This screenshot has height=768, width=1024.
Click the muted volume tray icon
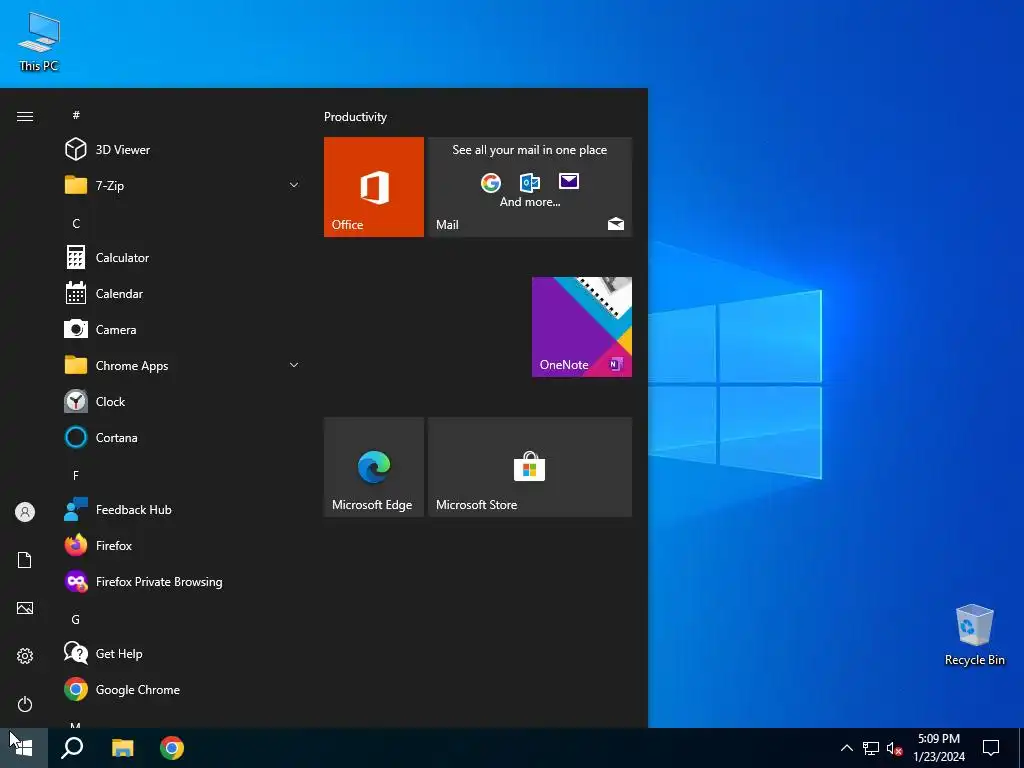point(894,748)
